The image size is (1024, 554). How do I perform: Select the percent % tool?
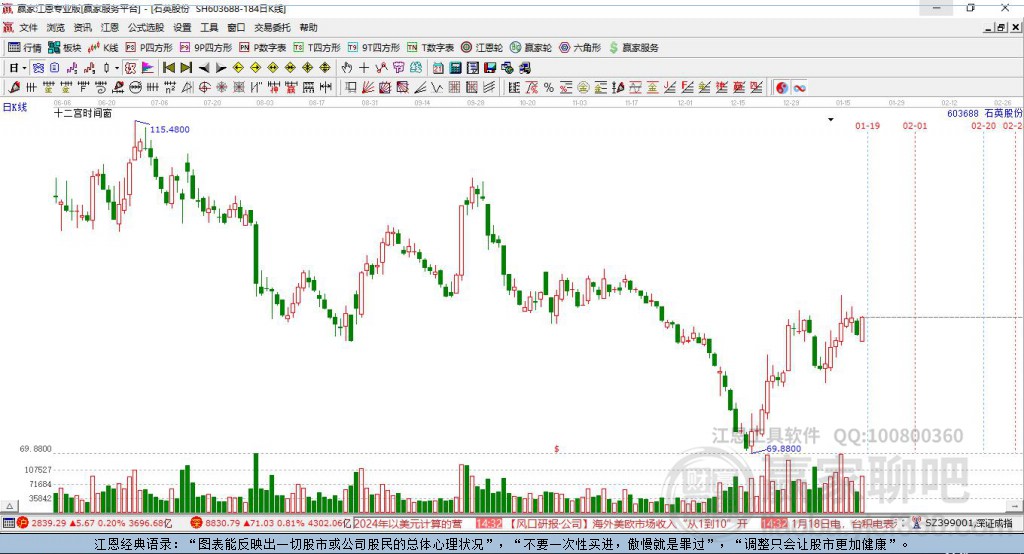pyautogui.click(x=549, y=88)
